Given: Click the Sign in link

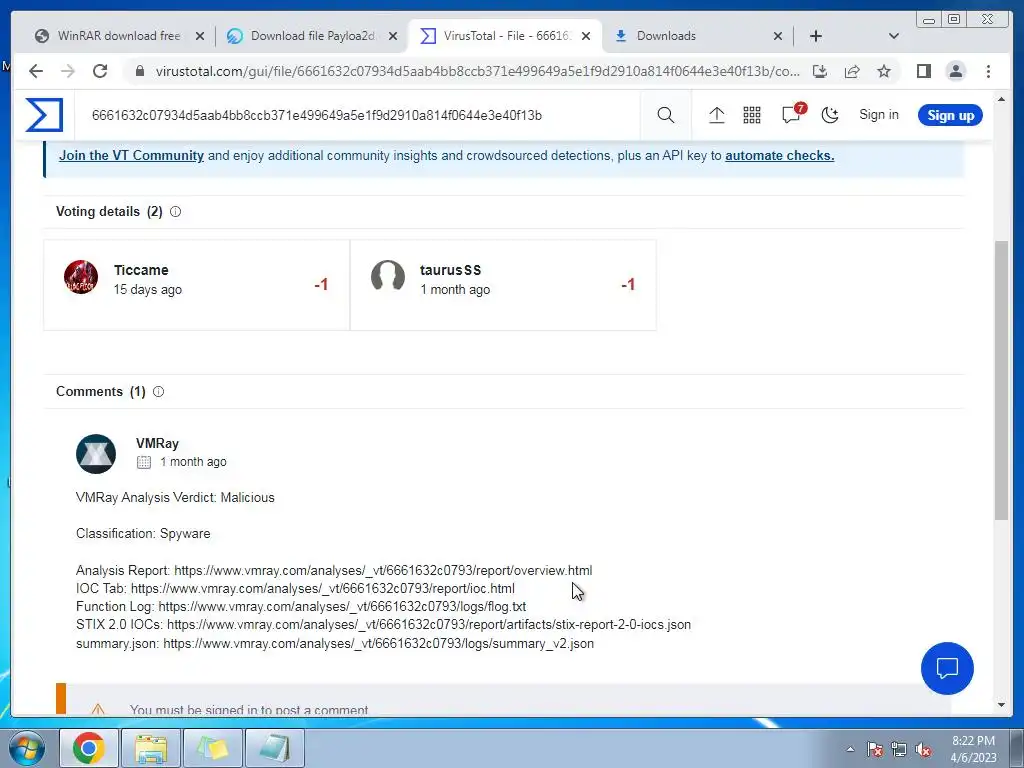Looking at the screenshot, I should (878, 114).
